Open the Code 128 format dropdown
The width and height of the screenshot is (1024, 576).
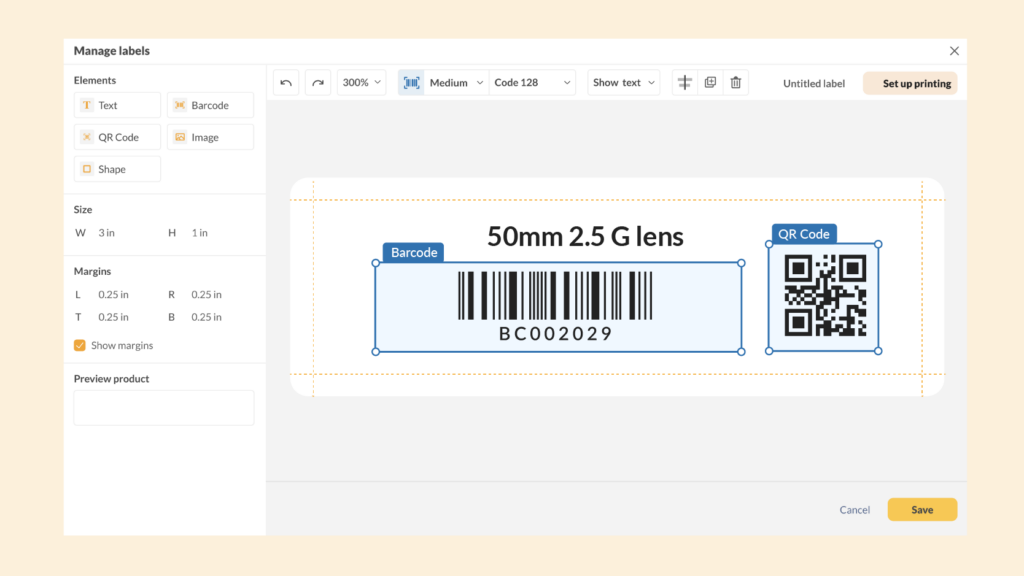(532, 83)
